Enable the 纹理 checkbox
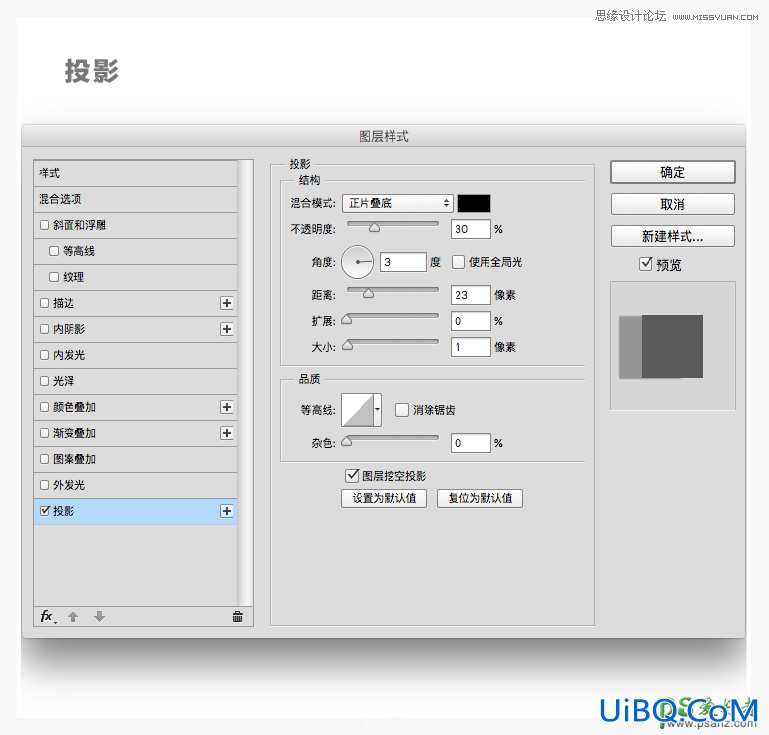The height and width of the screenshot is (735, 769). pyautogui.click(x=54, y=277)
